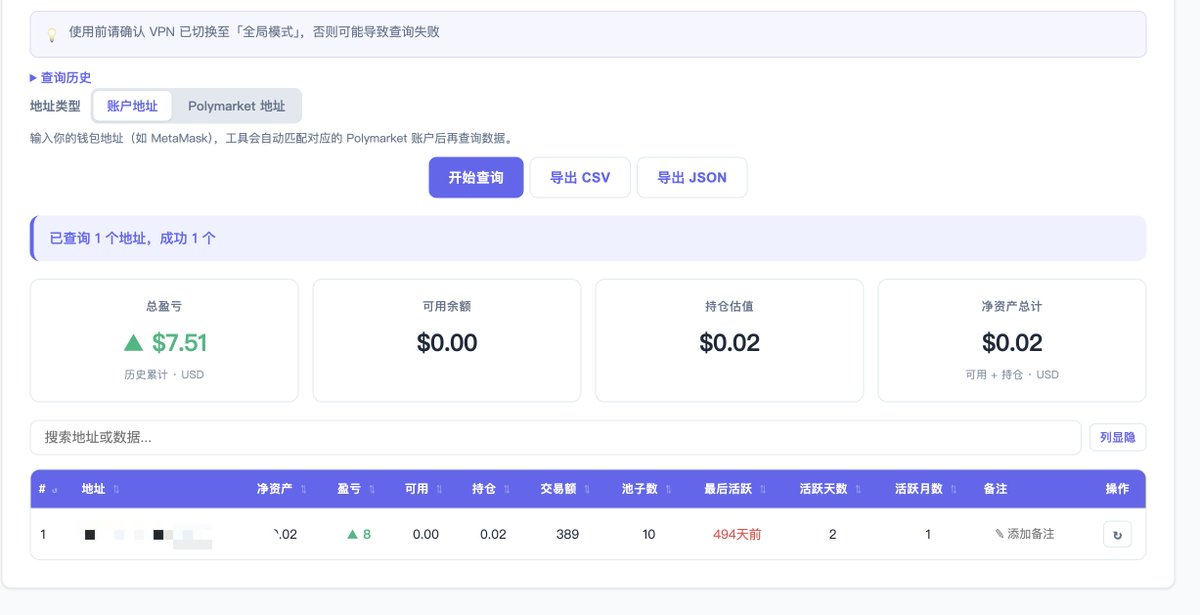Click the sort icon beside # column header
The width and height of the screenshot is (1200, 615).
(x=54, y=490)
